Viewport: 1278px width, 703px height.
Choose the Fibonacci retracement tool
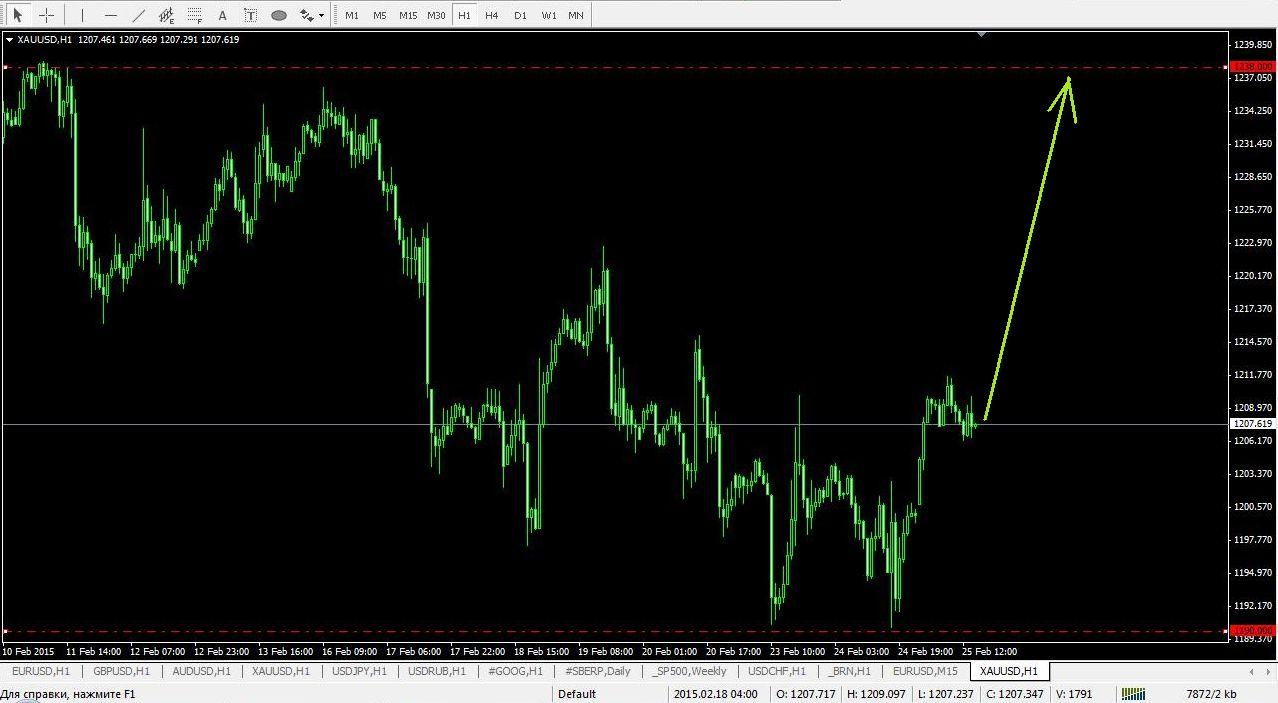(194, 15)
